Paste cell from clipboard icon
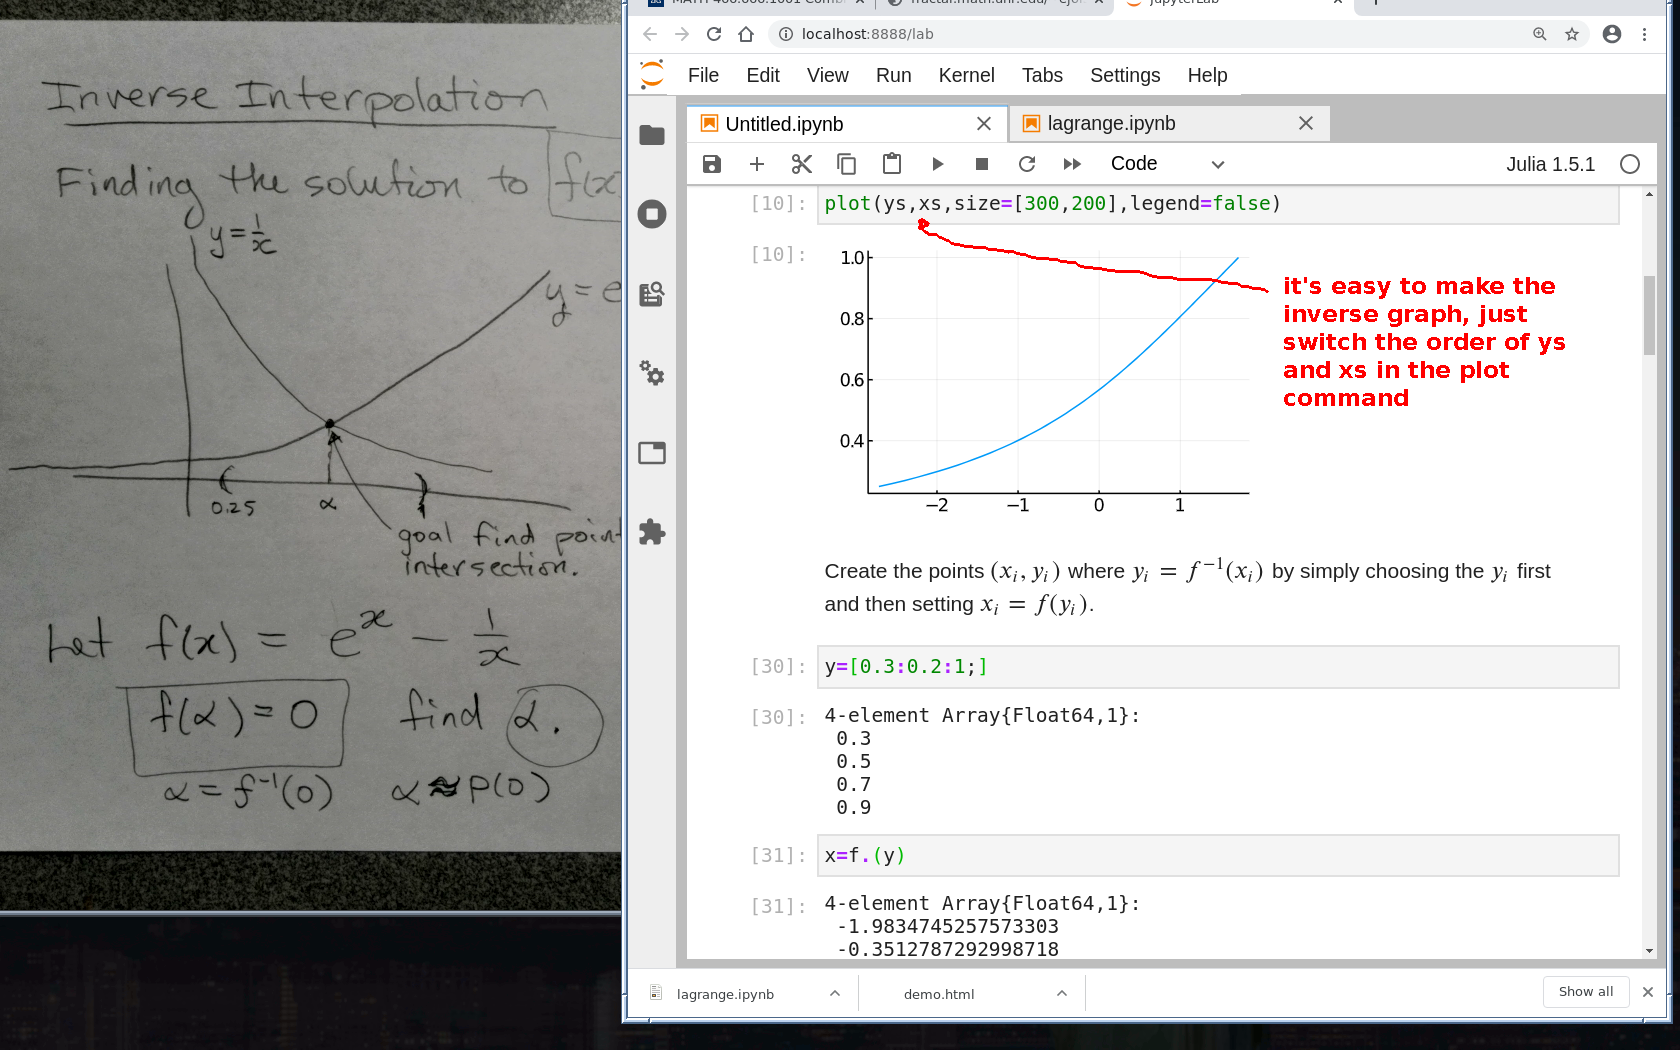The height and width of the screenshot is (1050, 1680). click(892, 164)
